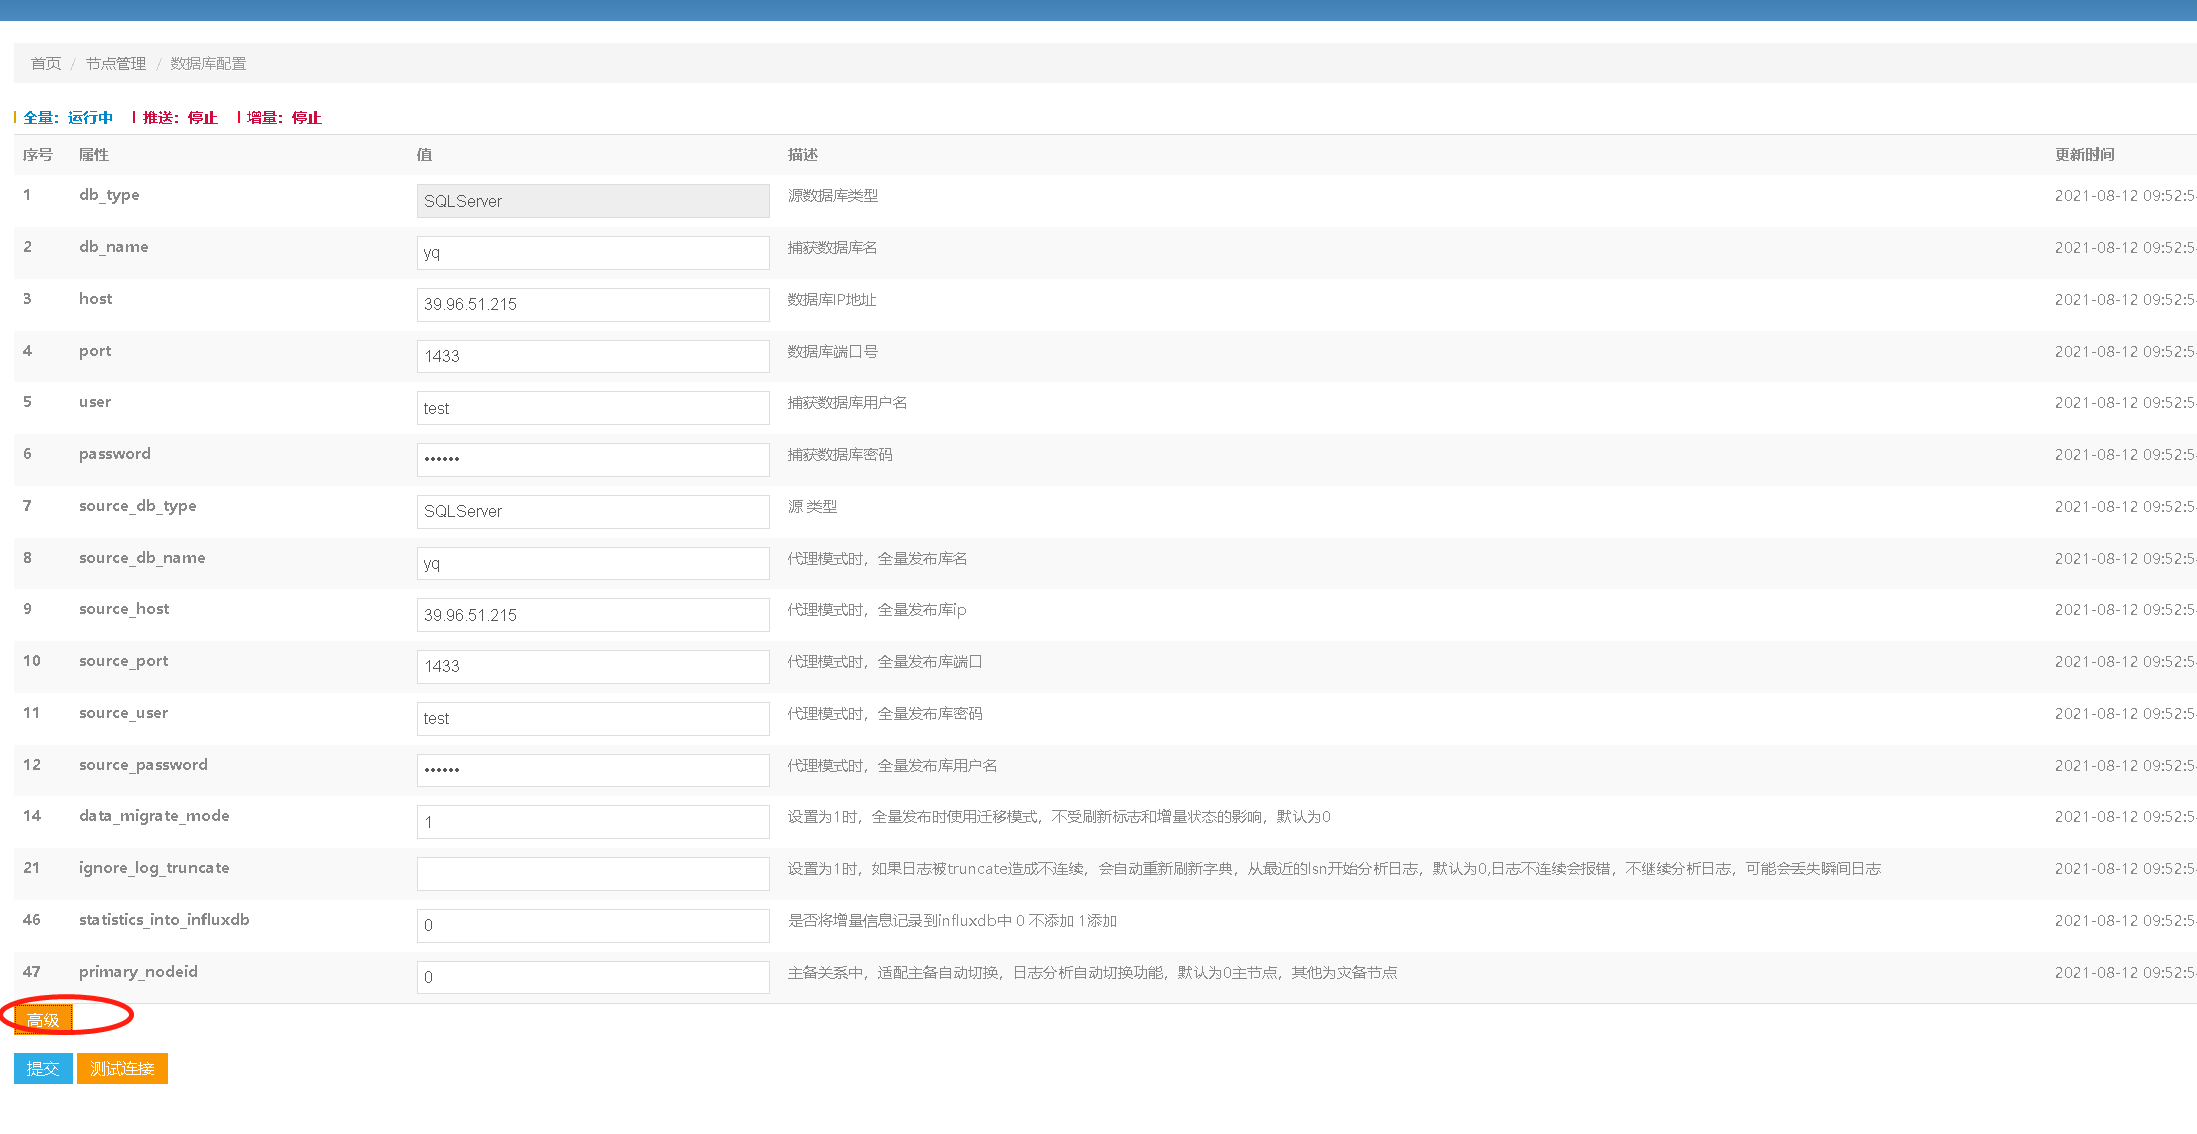
Task: Focus the source_password field
Action: click(x=592, y=770)
